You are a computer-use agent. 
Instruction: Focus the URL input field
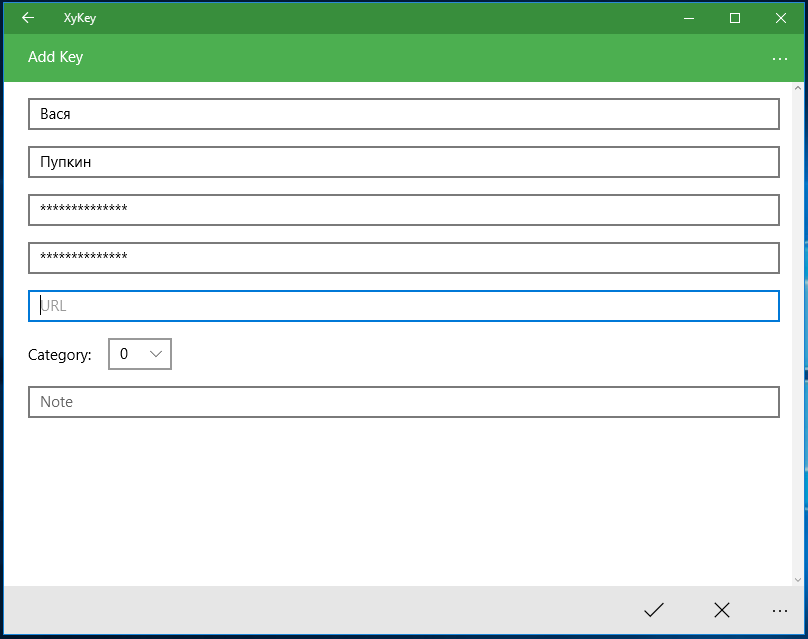coord(403,306)
